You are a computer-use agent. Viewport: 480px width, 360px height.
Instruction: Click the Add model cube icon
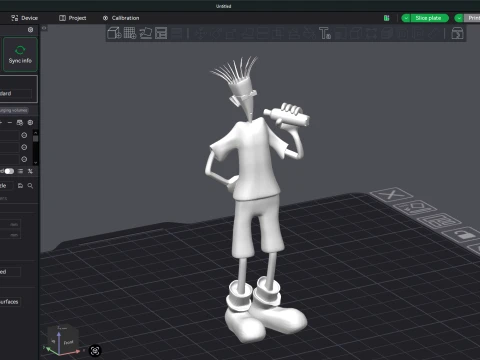[114, 33]
